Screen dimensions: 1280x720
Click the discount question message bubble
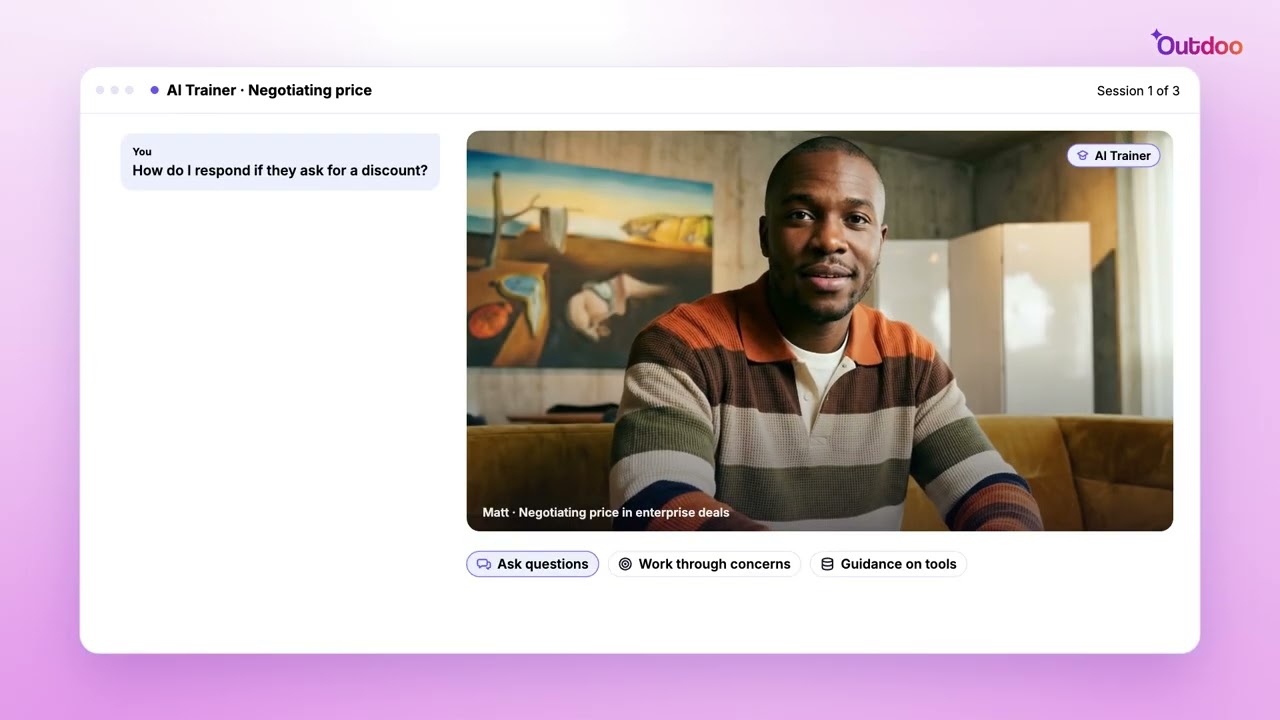280,162
